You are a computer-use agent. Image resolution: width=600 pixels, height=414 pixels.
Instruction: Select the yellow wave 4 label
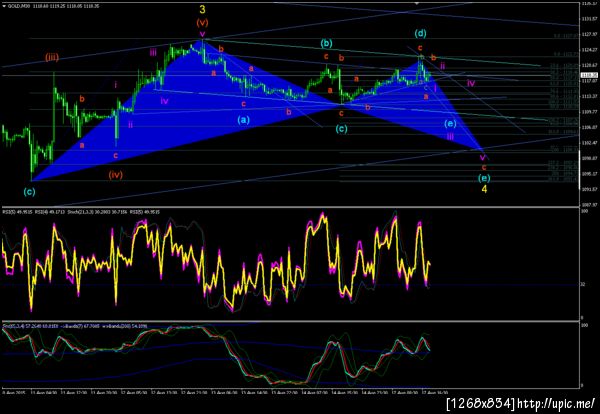pyautogui.click(x=484, y=189)
